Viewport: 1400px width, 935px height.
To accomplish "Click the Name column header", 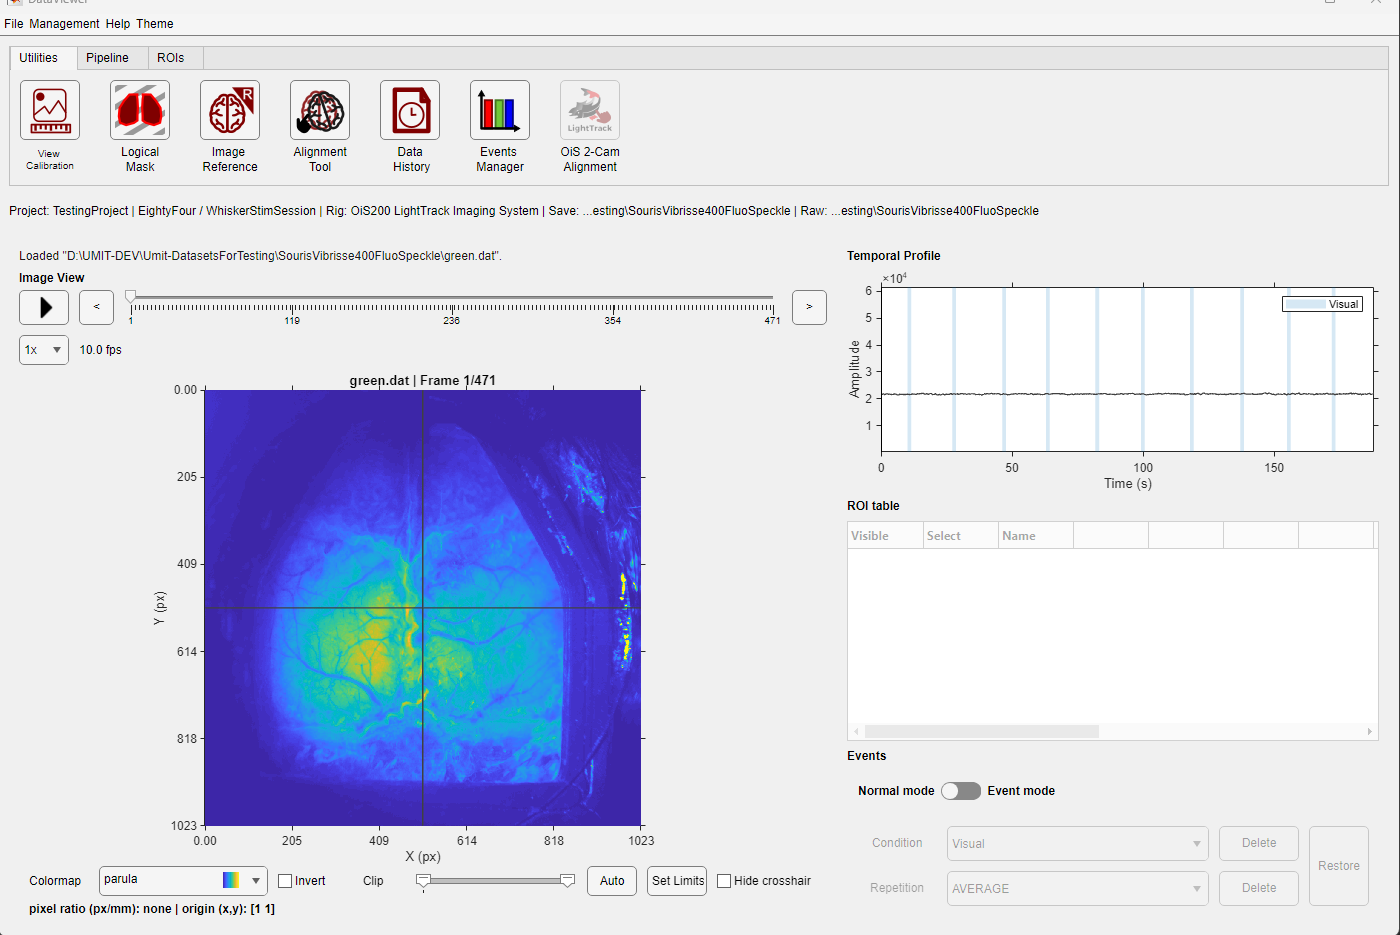I will coord(1035,536).
